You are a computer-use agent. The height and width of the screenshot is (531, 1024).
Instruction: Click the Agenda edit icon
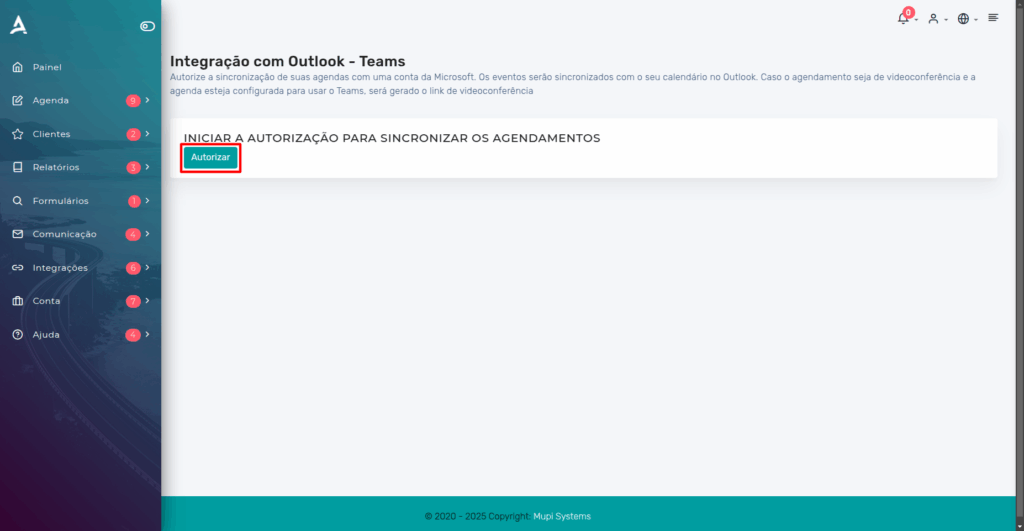pyautogui.click(x=18, y=101)
